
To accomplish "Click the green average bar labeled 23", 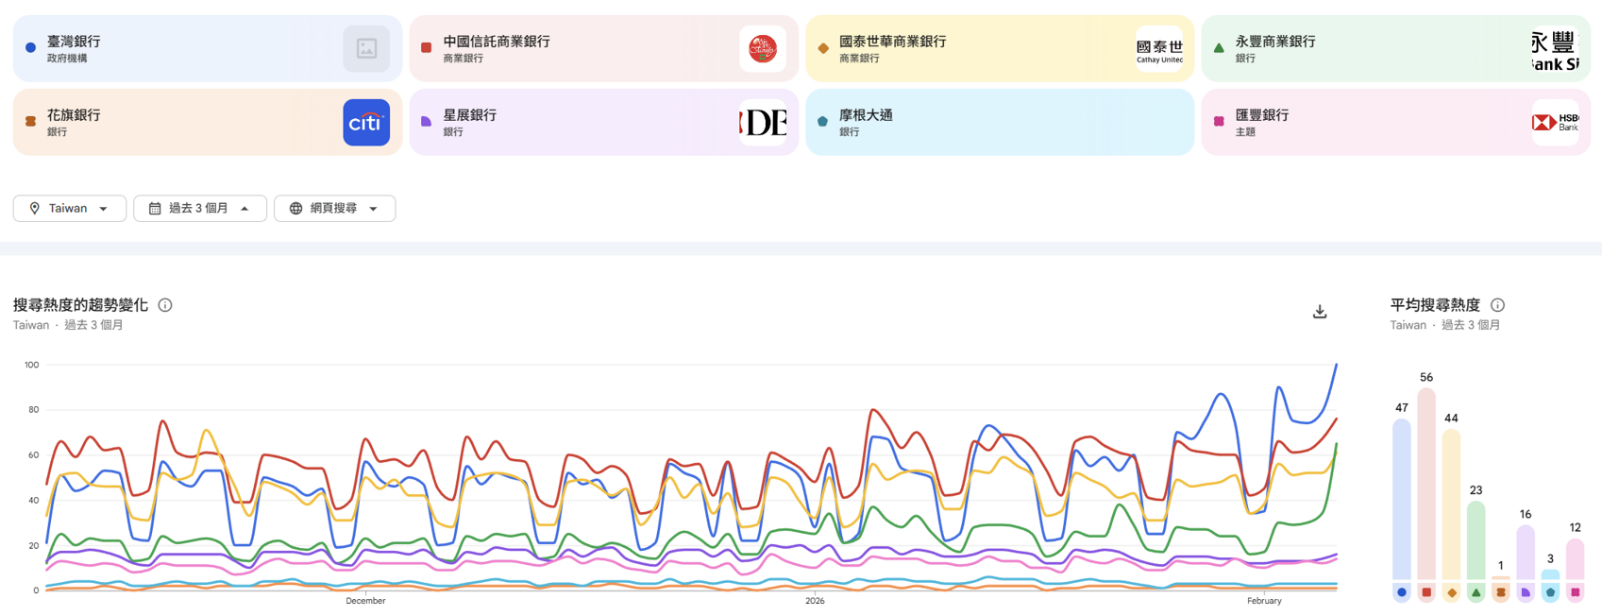I will (1476, 540).
